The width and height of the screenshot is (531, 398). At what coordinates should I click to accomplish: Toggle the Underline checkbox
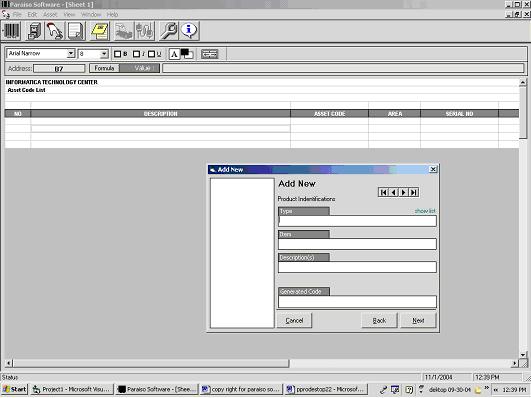[x=151, y=54]
